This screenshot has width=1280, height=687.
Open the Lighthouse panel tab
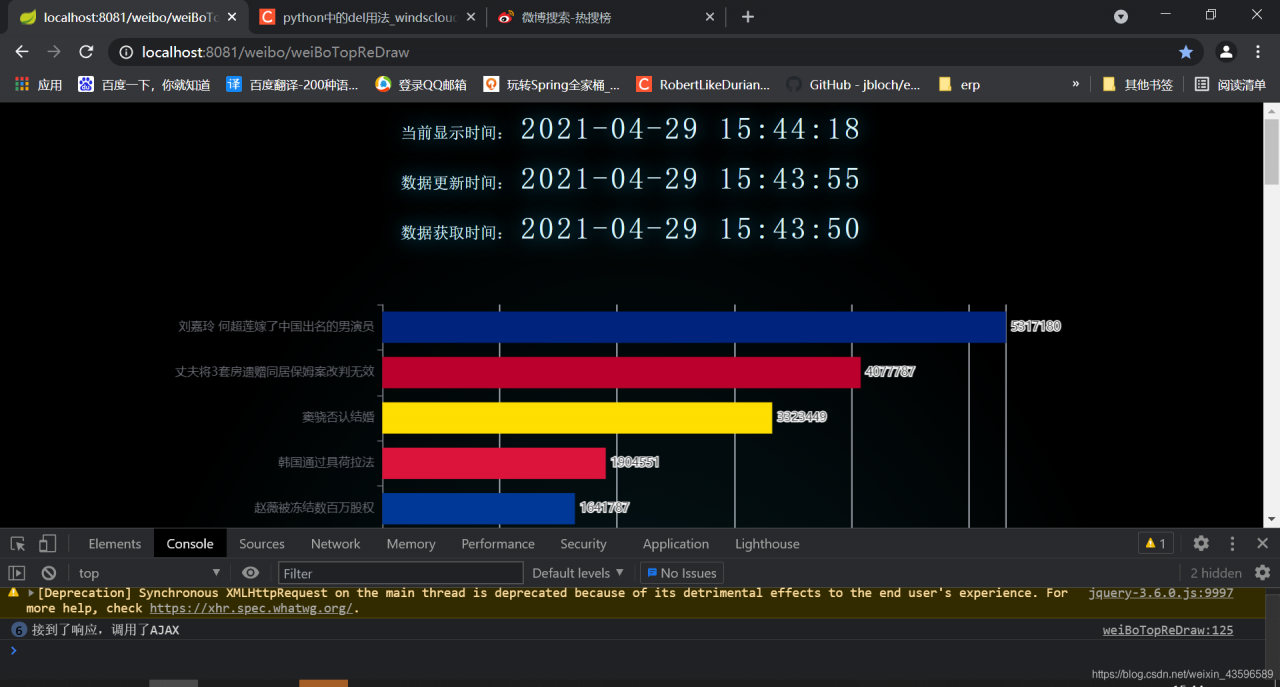pos(767,544)
